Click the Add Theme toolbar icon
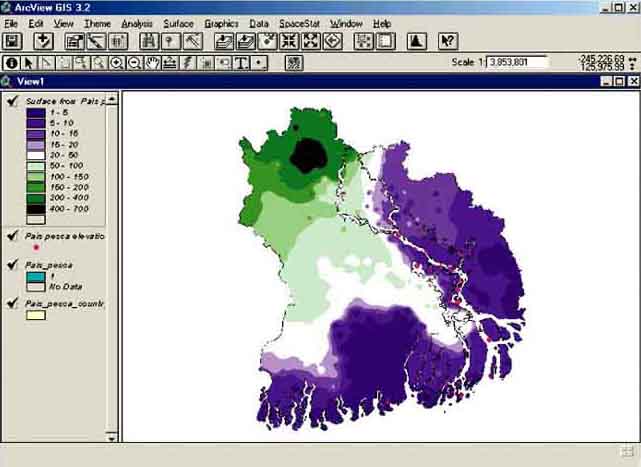Screen dimensions: 641x467 coord(44,41)
